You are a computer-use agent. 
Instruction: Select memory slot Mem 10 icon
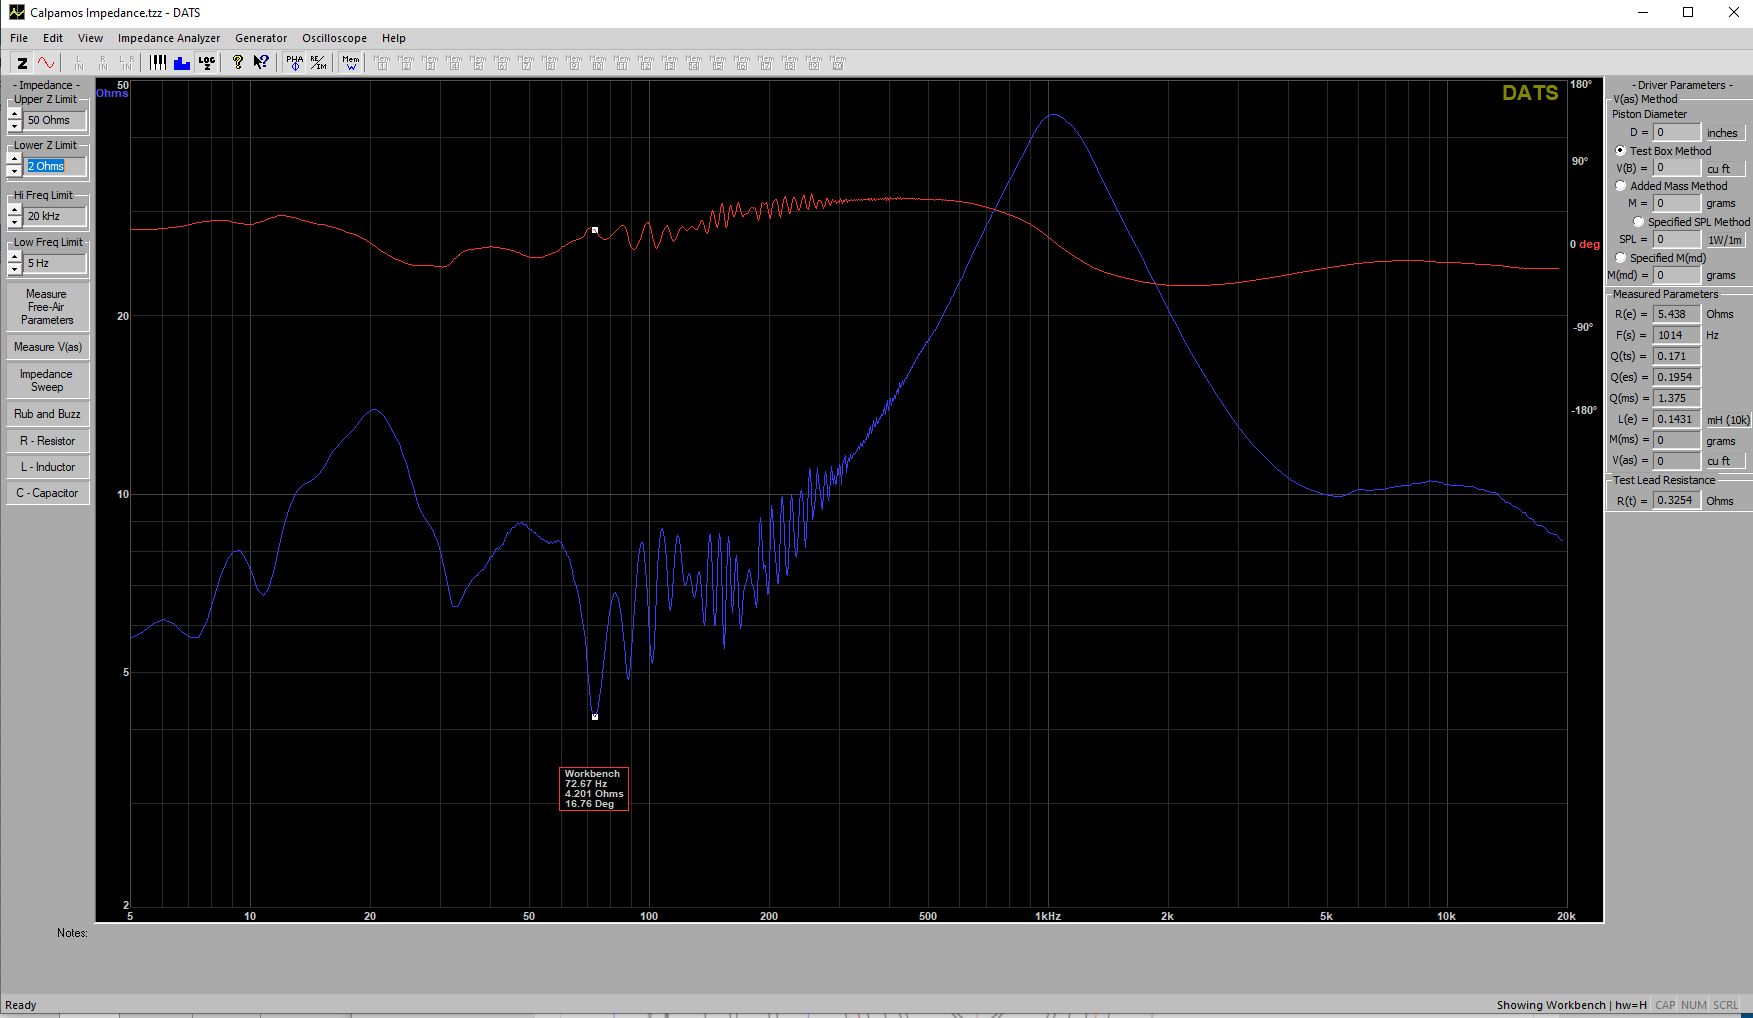[x=598, y=62]
